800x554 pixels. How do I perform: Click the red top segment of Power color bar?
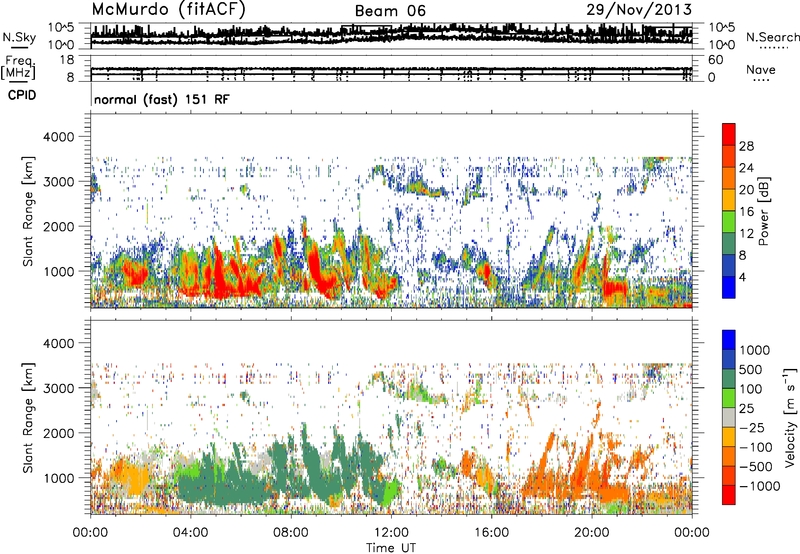pos(729,135)
